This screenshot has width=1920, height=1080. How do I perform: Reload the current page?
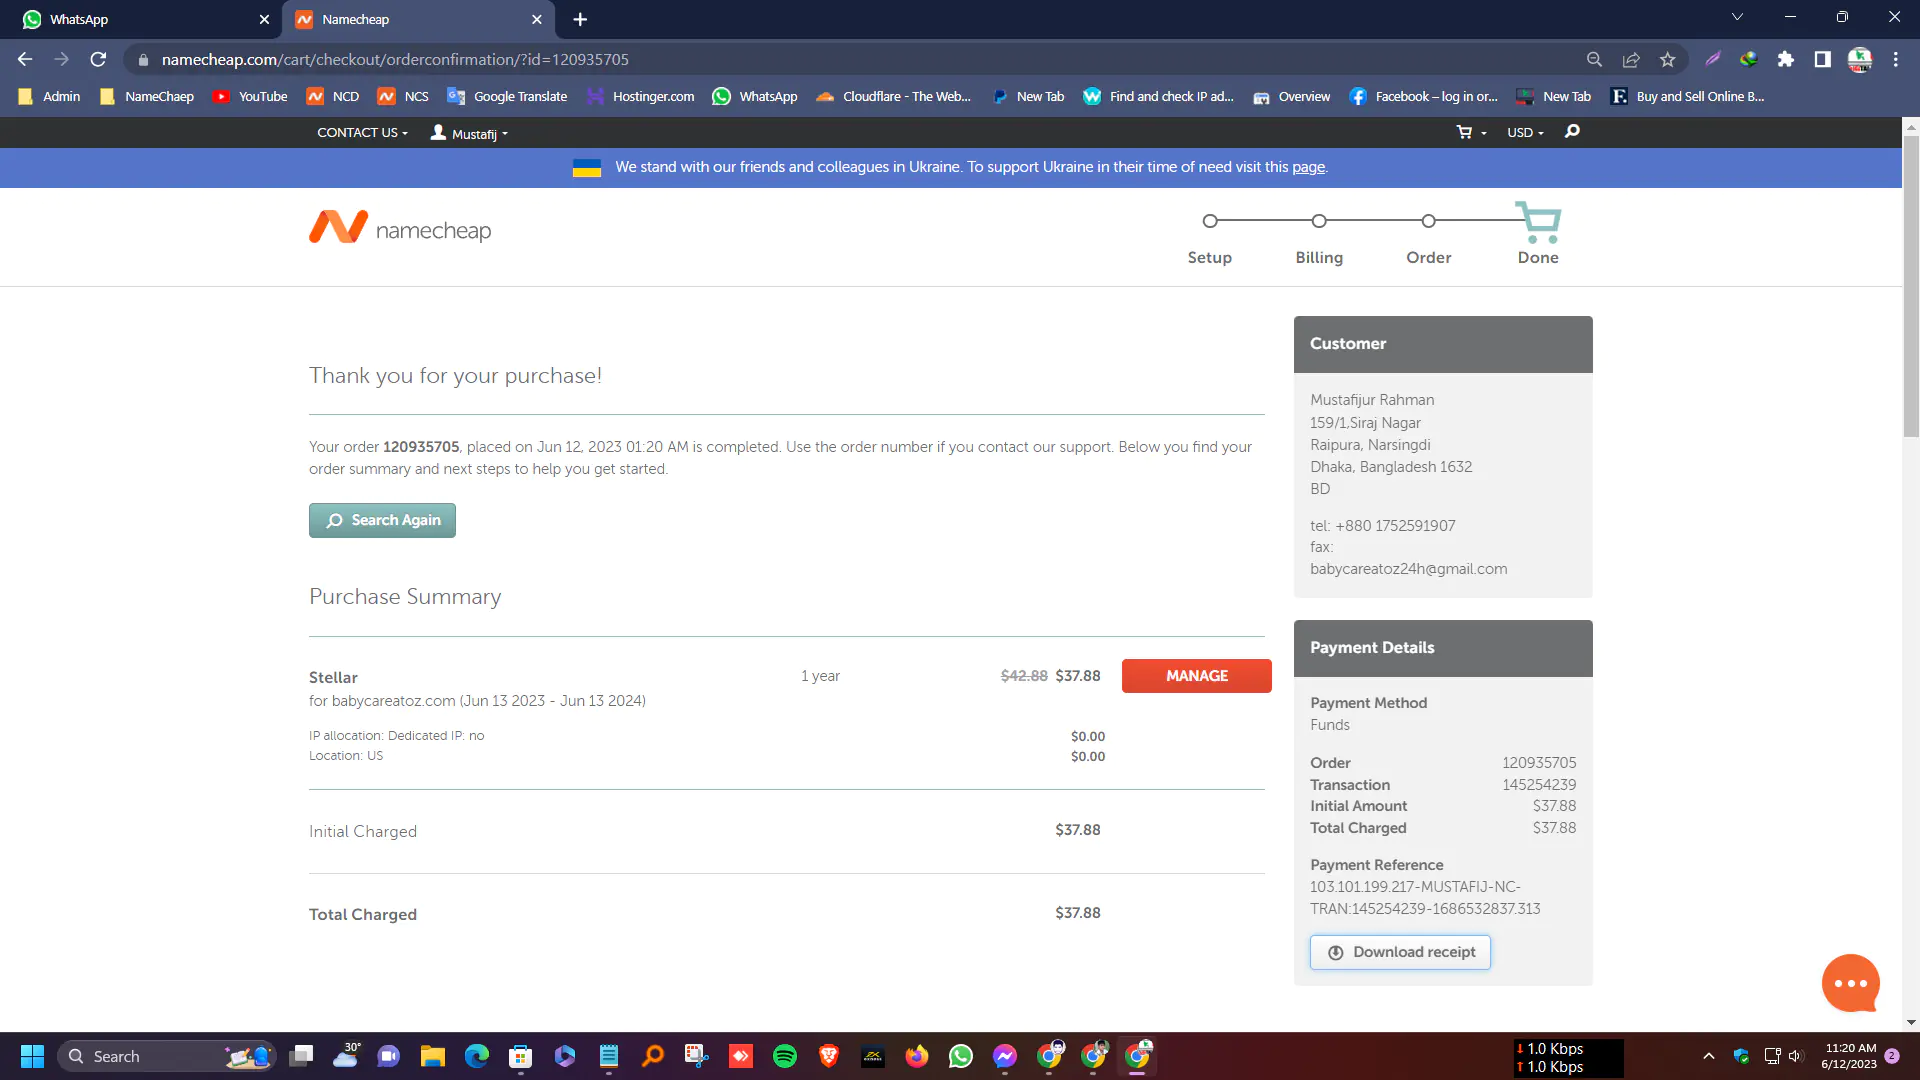(98, 59)
